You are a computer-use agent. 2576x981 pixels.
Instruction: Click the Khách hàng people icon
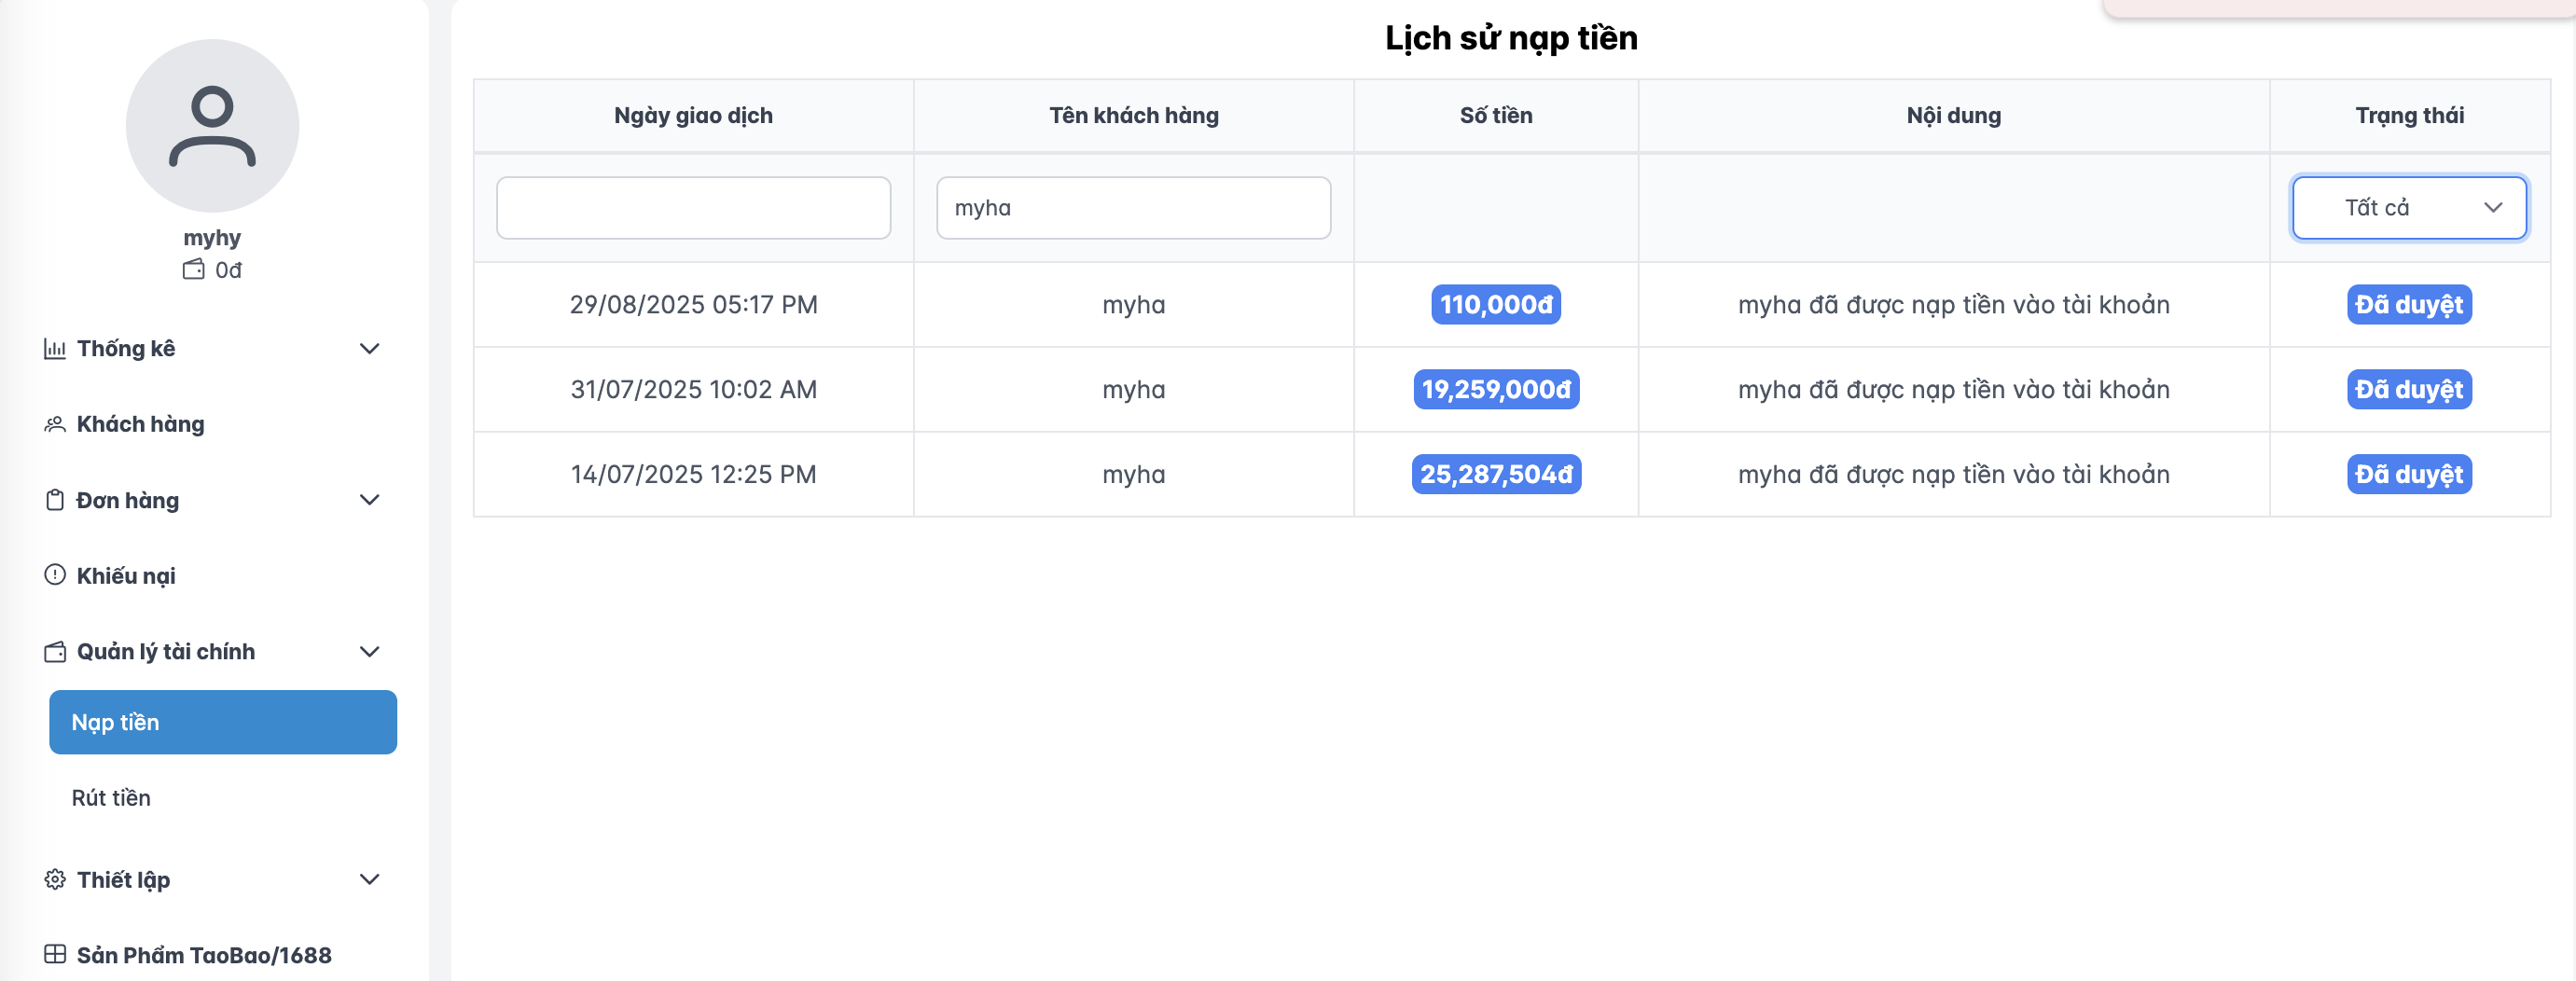pos(55,425)
